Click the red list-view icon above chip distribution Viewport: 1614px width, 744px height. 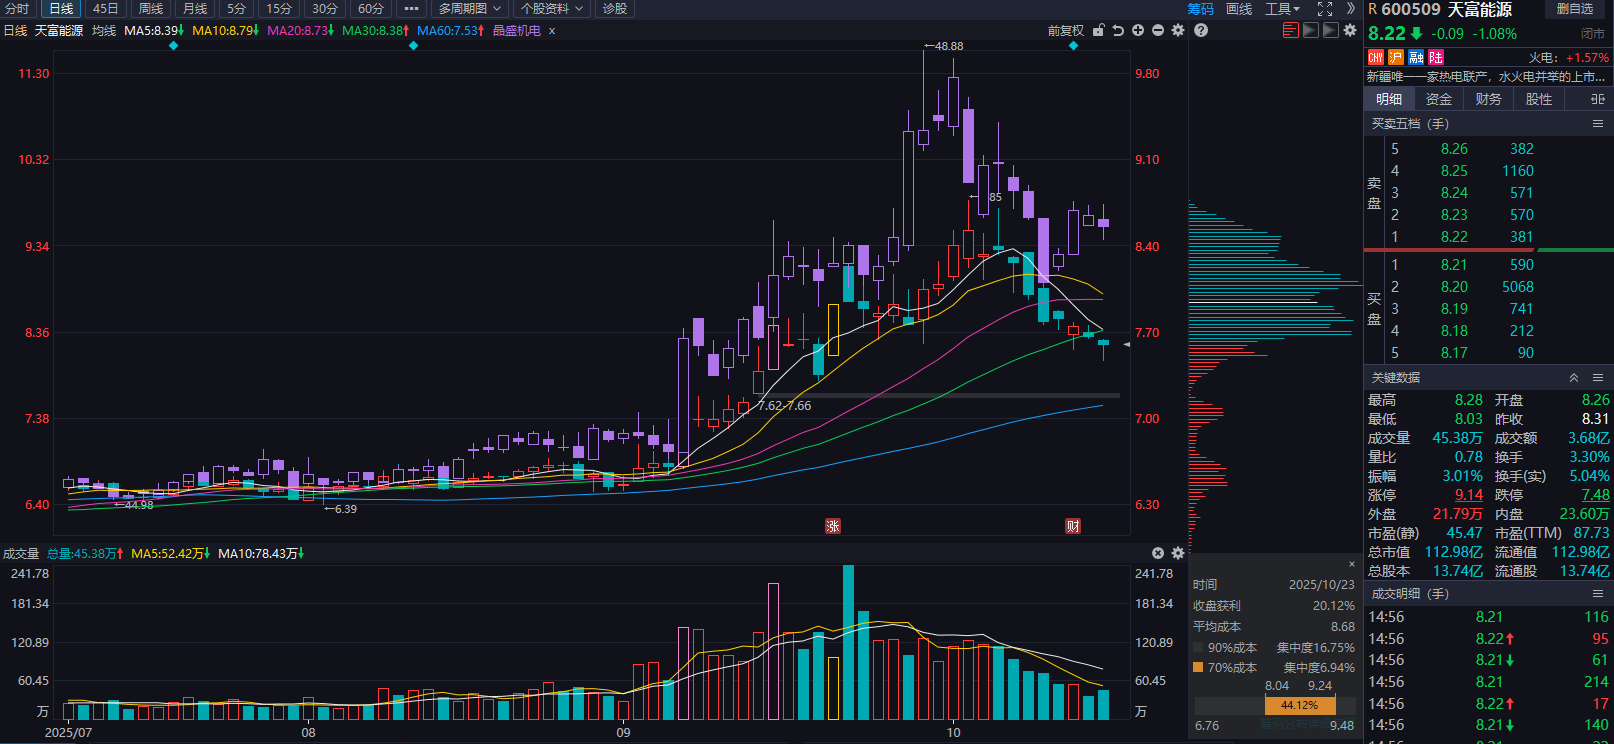coord(1291,30)
